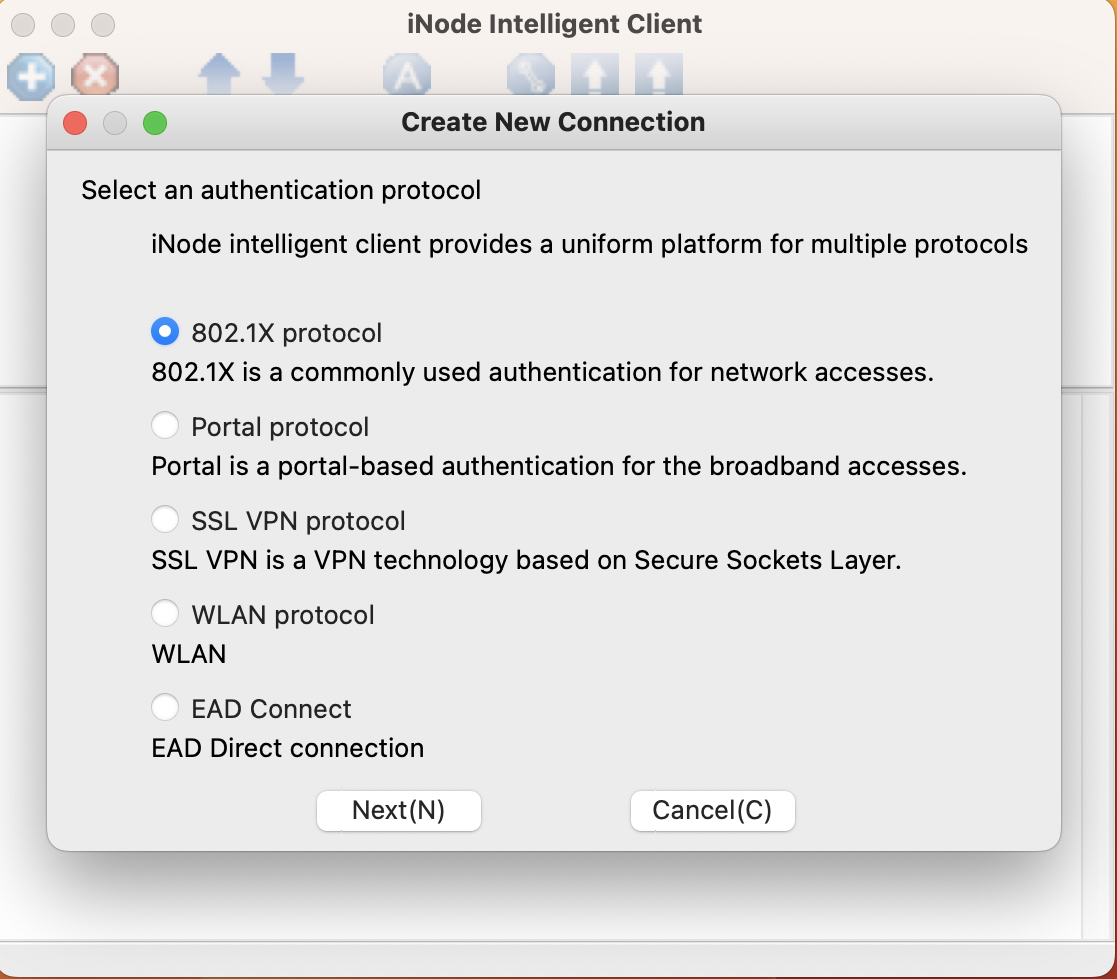The image size is (1117, 979).
Task: Click the red X delete connection icon
Action: click(x=95, y=74)
